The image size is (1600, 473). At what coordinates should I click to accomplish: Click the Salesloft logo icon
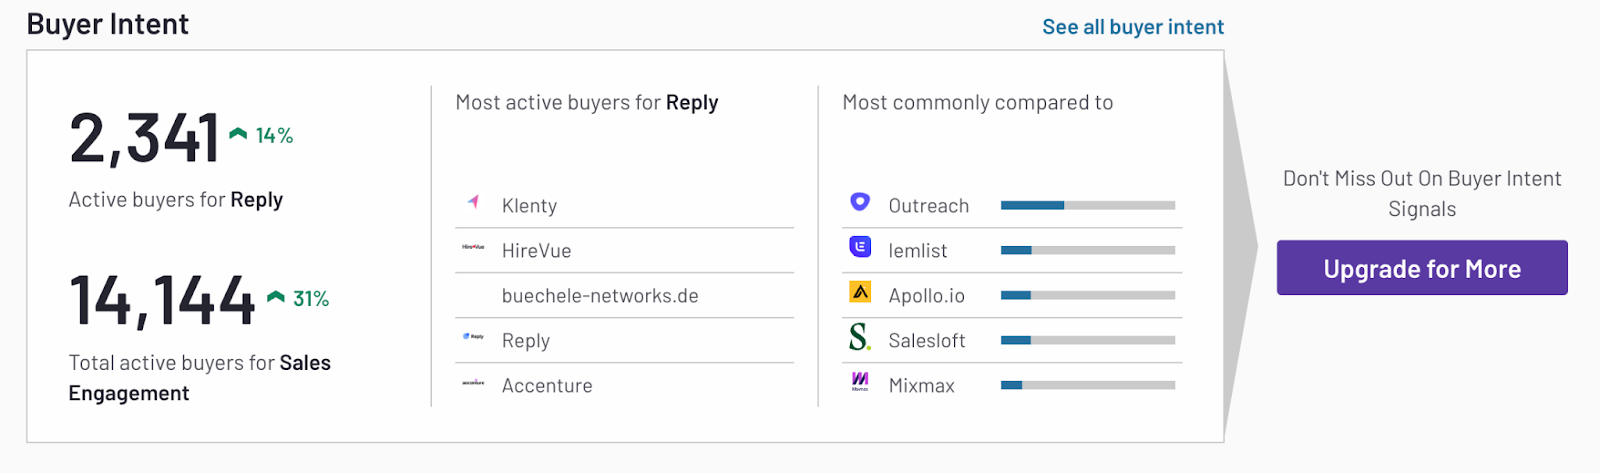[x=860, y=337]
